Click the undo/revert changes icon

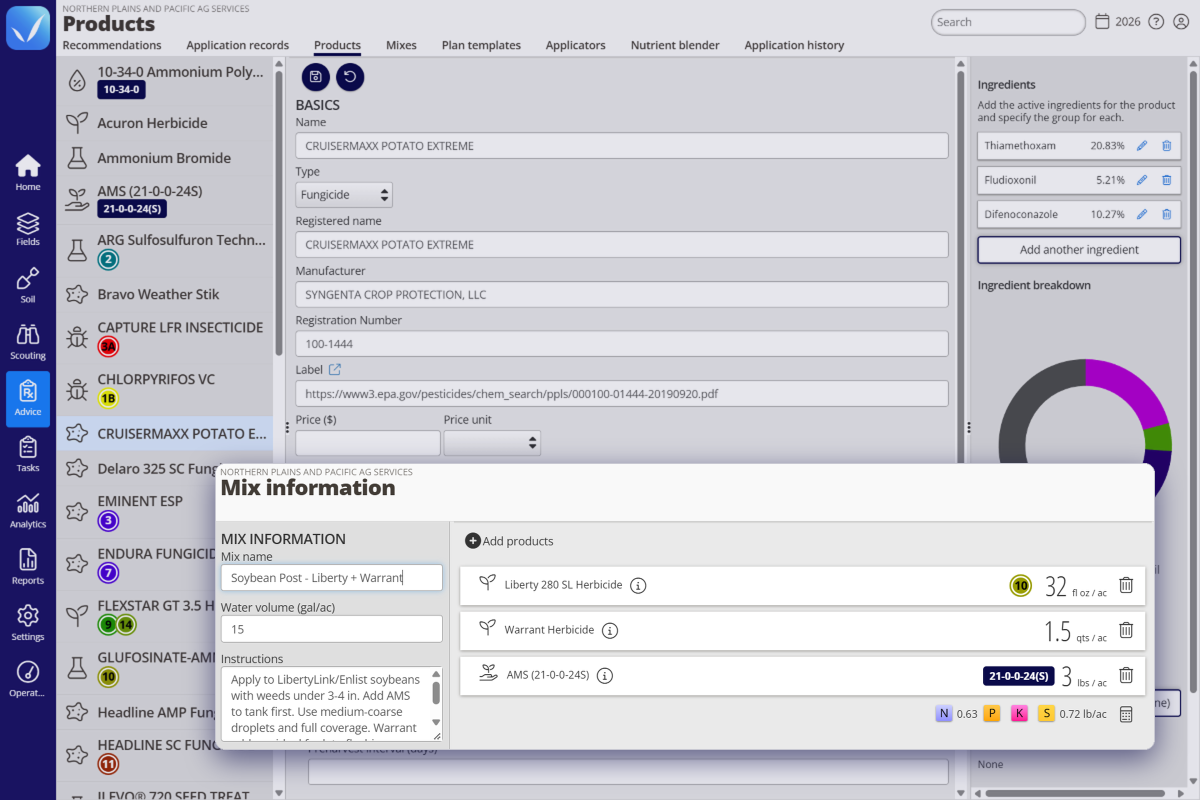[x=350, y=76]
